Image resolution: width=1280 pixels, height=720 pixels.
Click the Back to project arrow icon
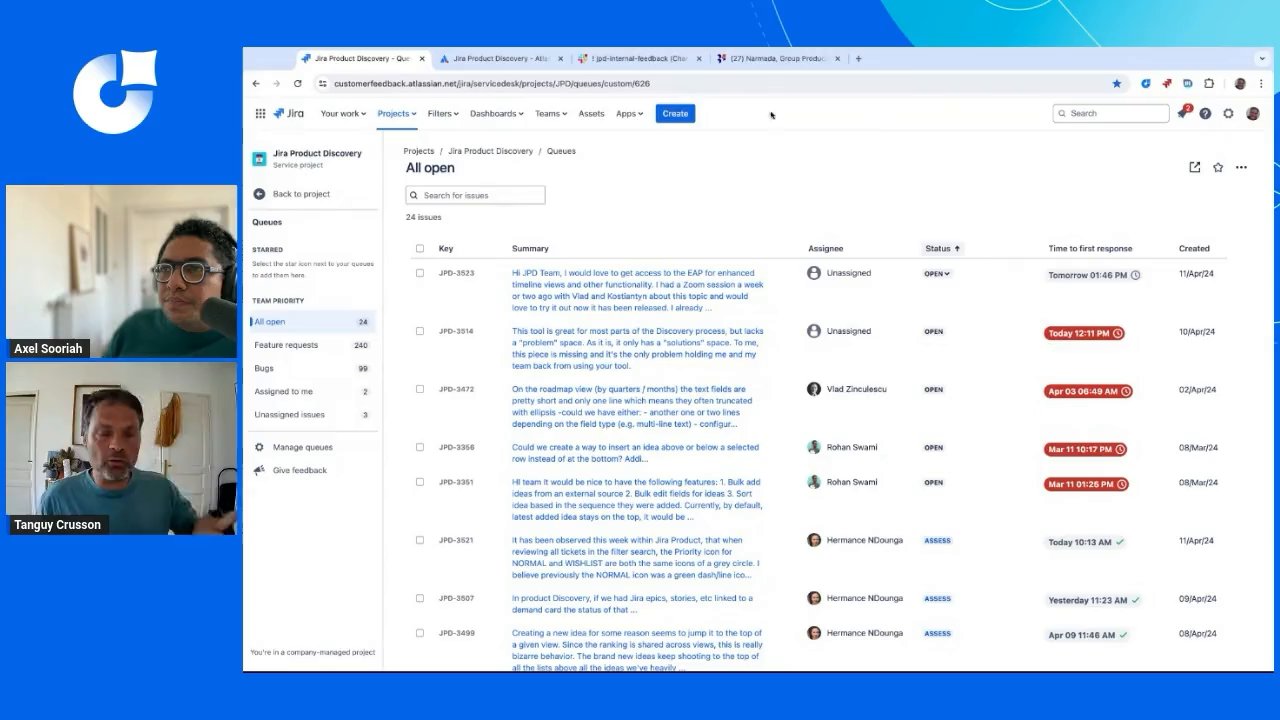(259, 194)
